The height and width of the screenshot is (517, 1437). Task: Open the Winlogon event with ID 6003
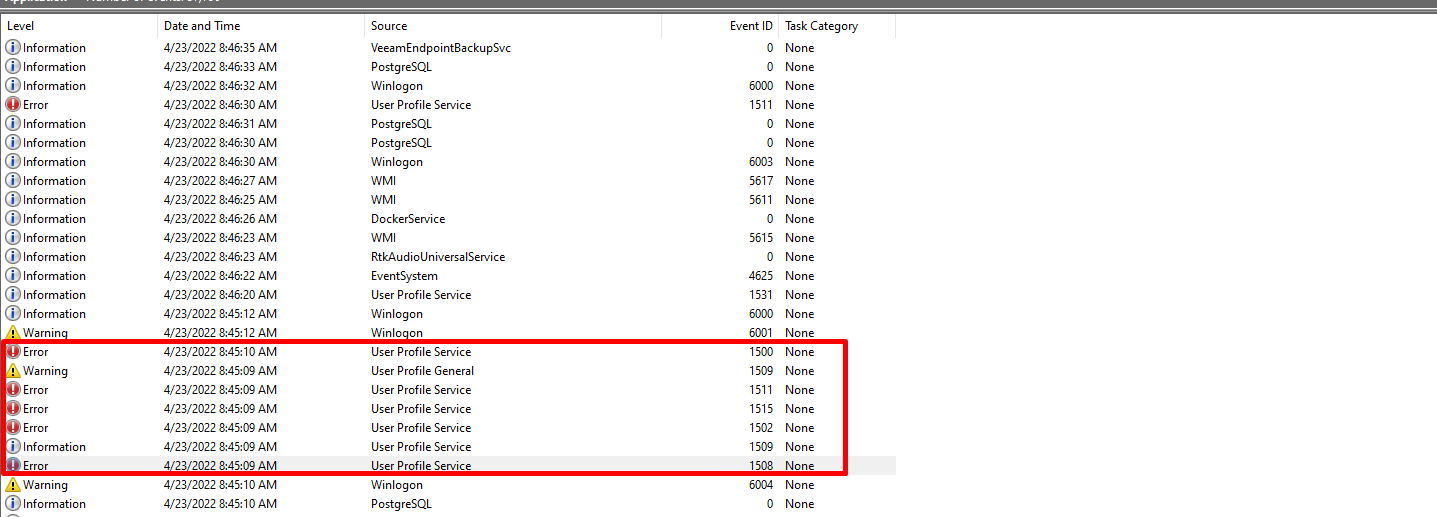(396, 162)
